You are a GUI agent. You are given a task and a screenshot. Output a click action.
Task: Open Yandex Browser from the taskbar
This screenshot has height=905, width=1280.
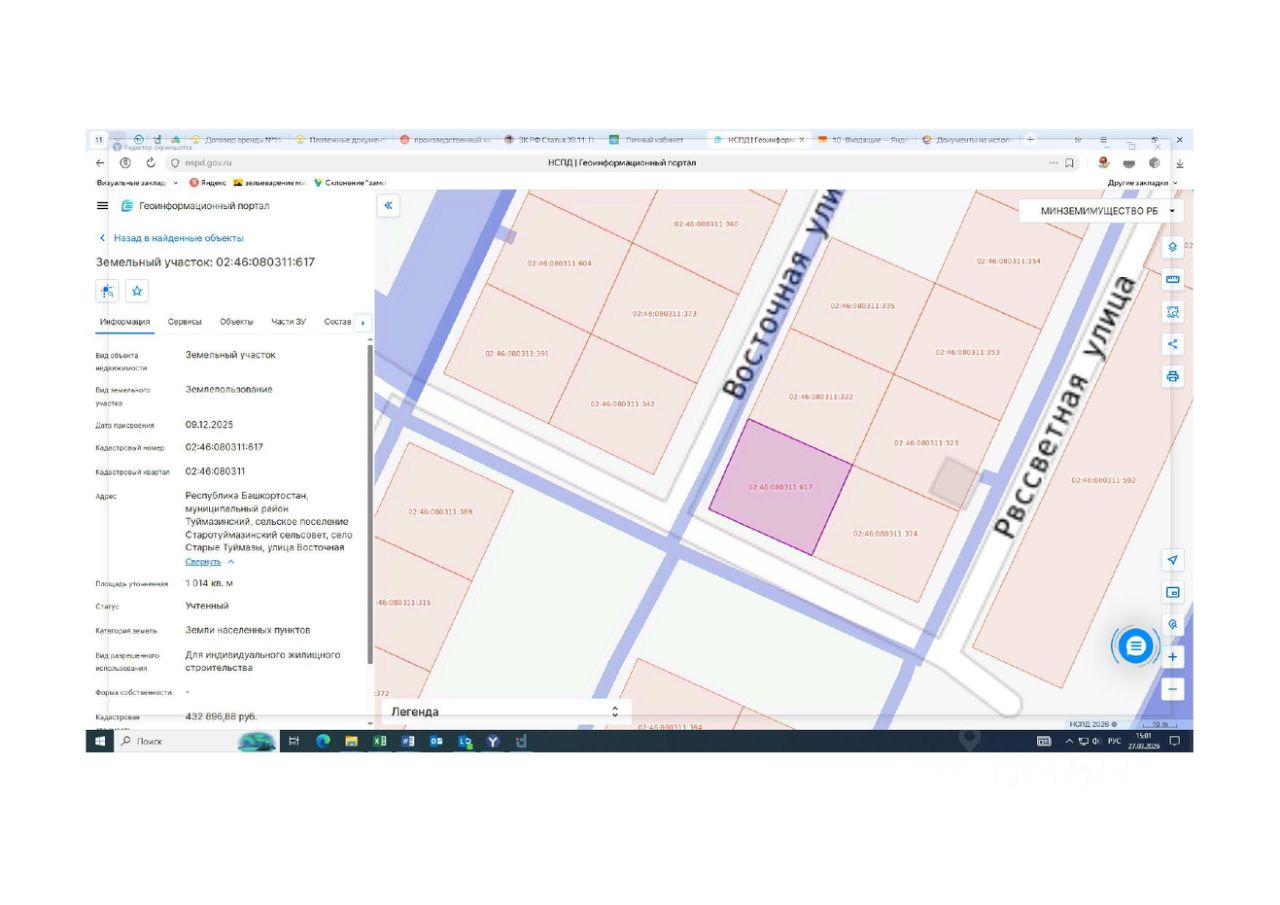[x=493, y=741]
